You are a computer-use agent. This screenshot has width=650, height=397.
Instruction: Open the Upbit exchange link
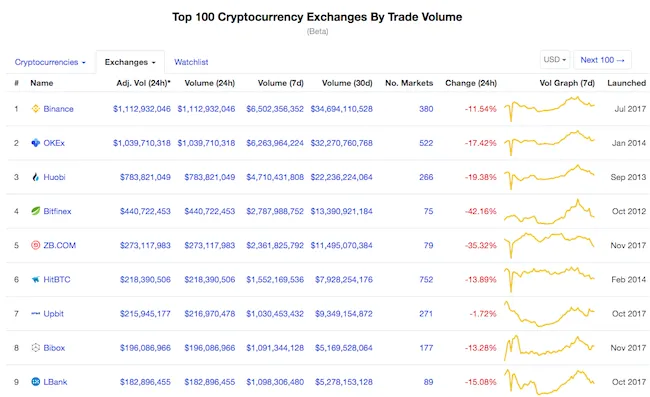pos(53,314)
